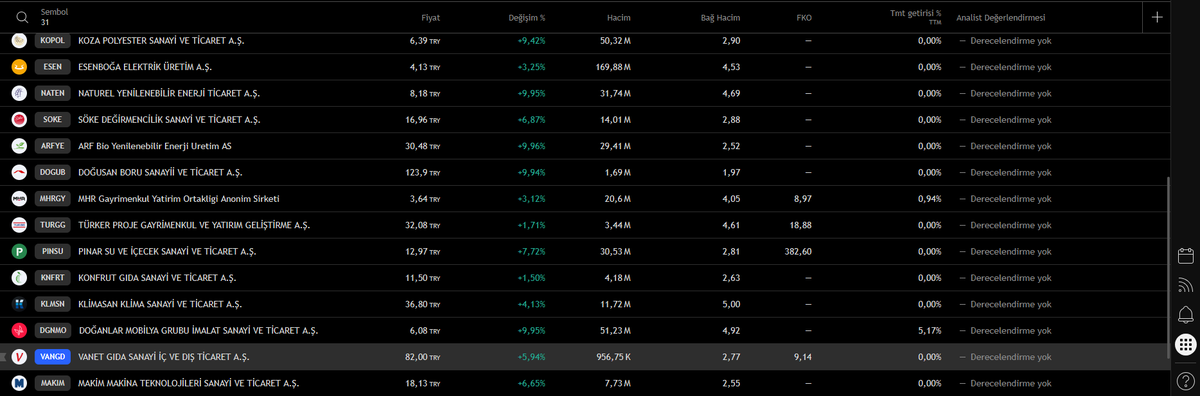Open the alerts bell icon
The width and height of the screenshot is (1200, 396).
(x=1186, y=315)
